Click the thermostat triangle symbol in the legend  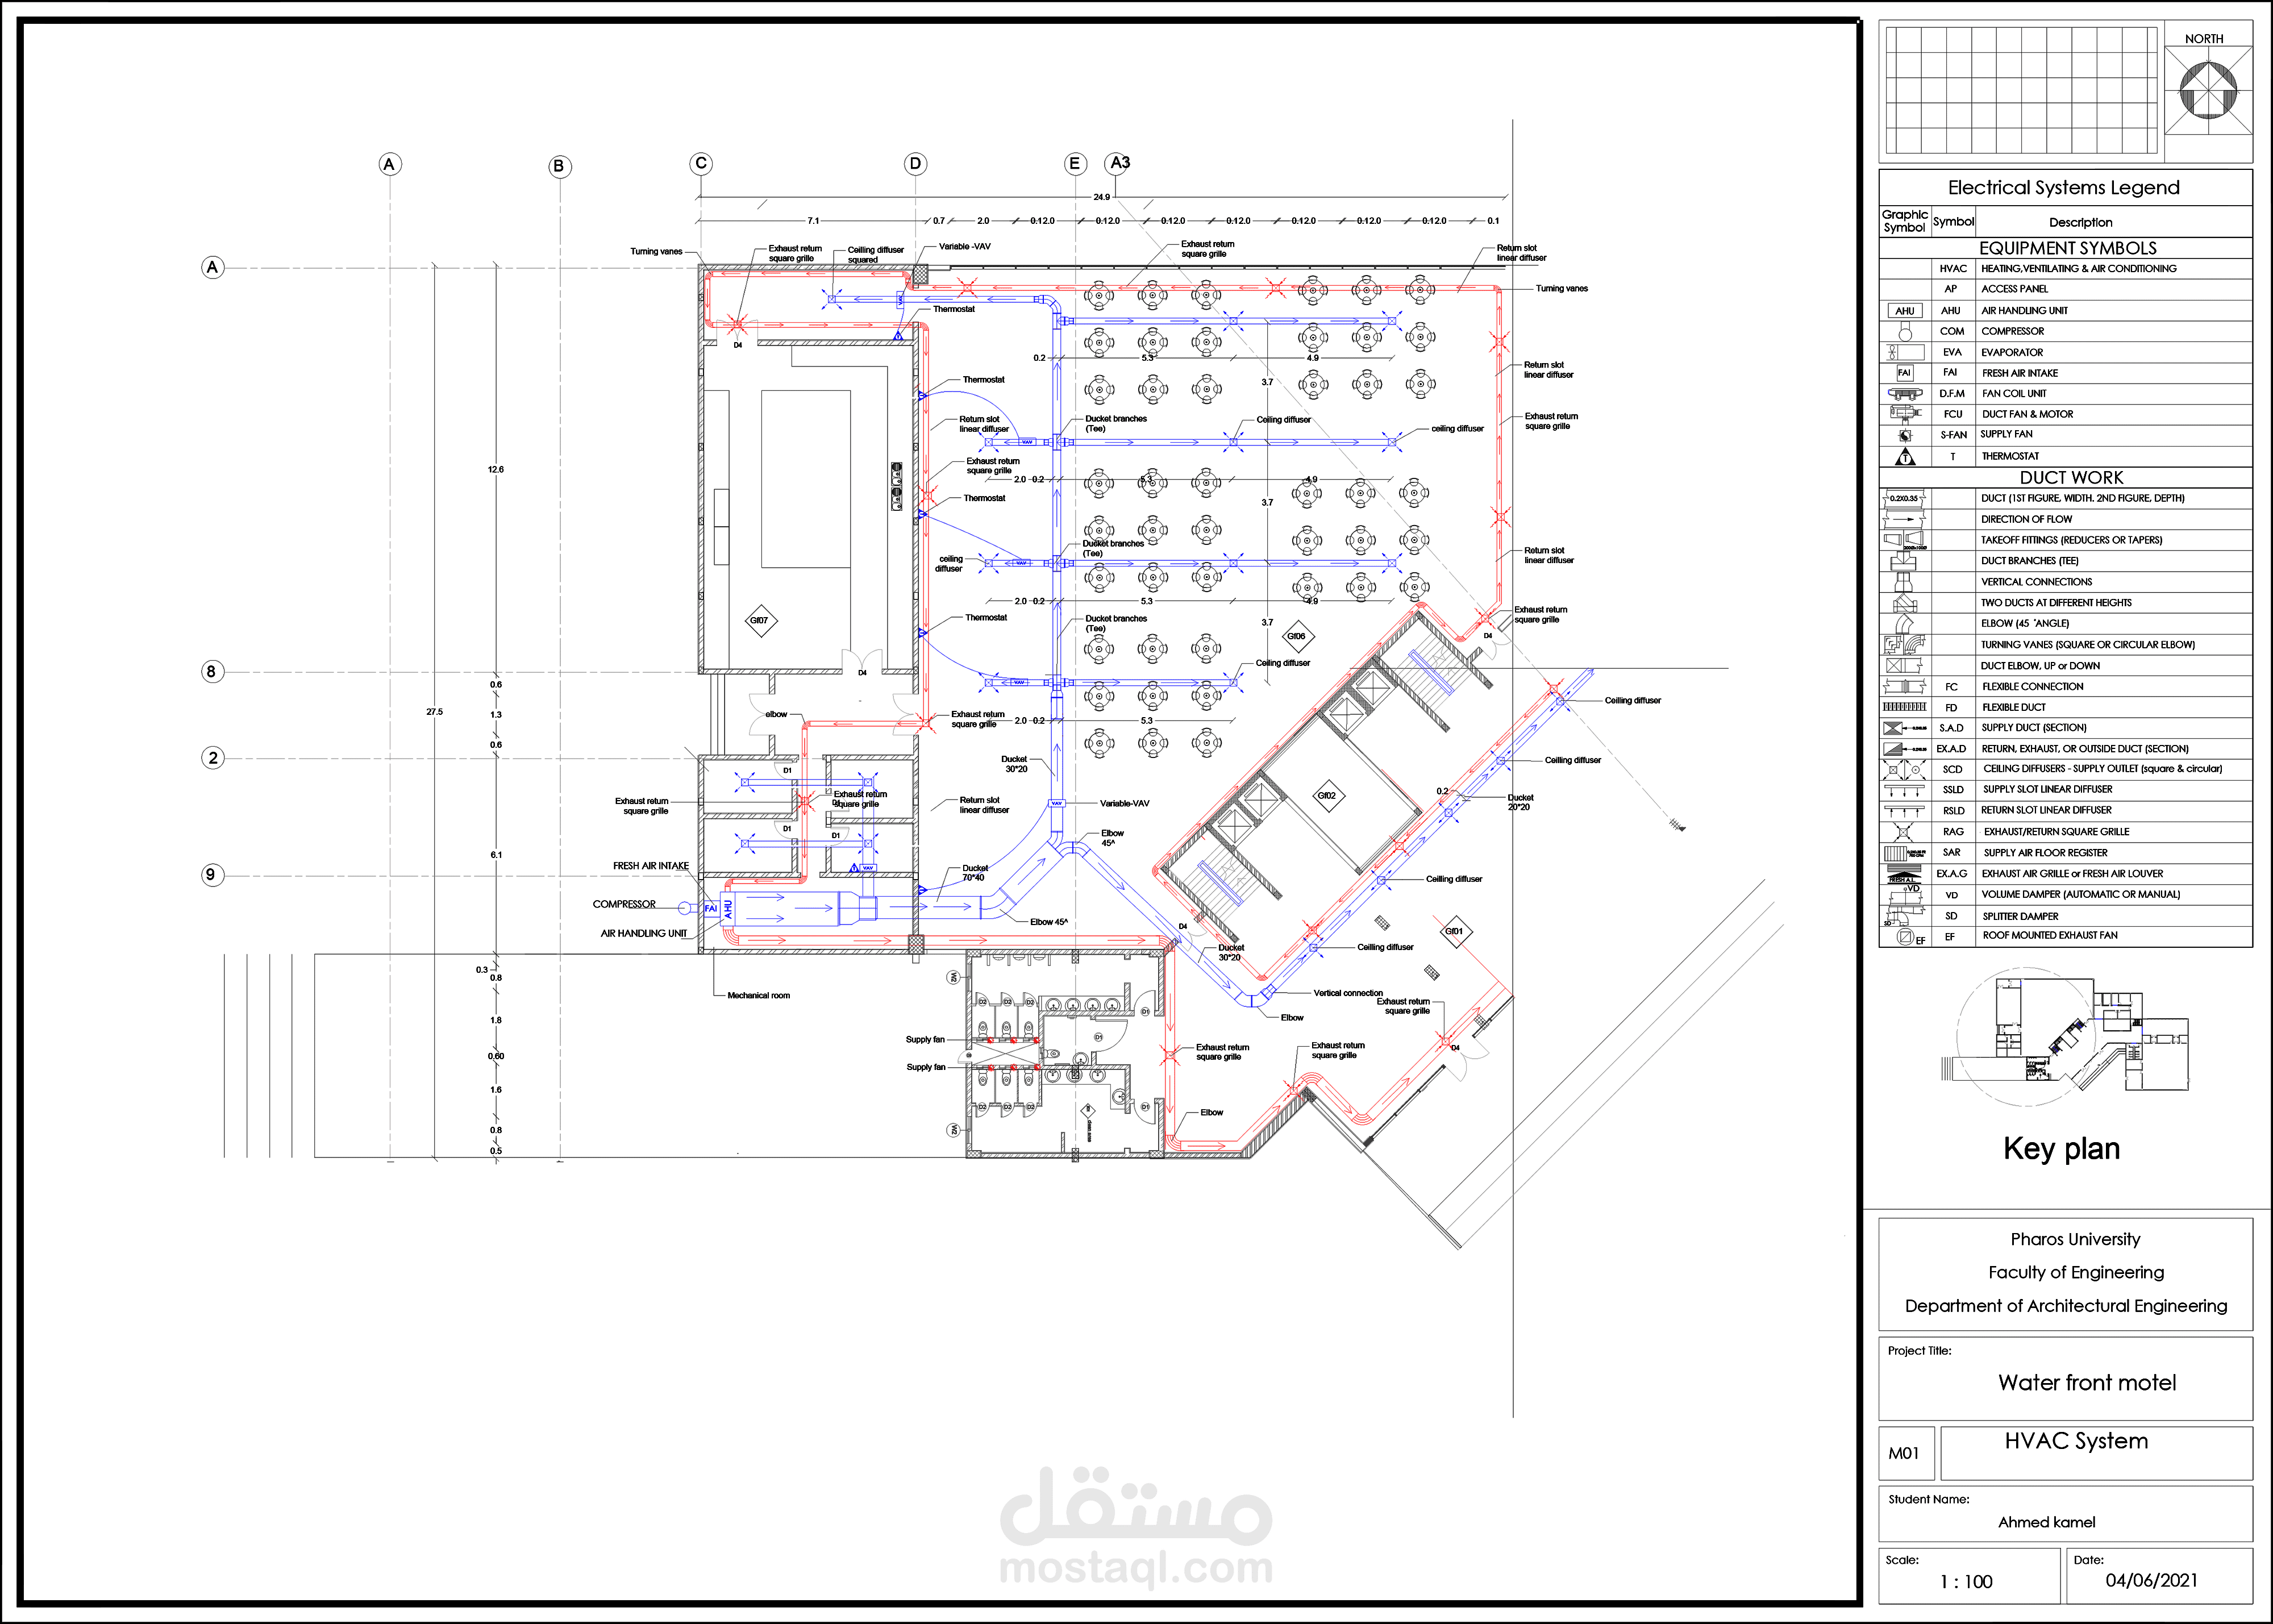1905,457
